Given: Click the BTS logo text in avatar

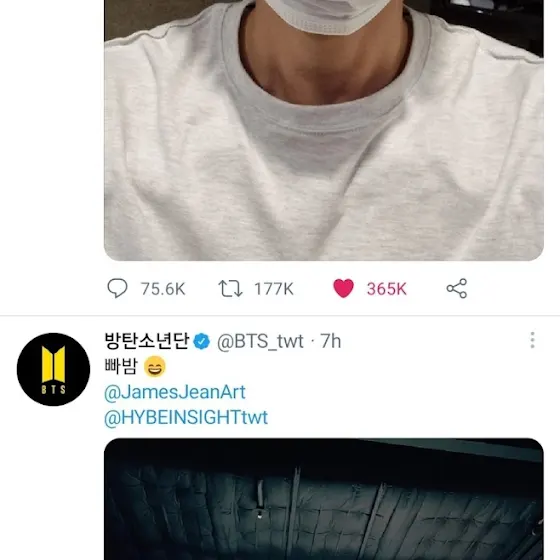Looking at the screenshot, I should click(54, 389).
